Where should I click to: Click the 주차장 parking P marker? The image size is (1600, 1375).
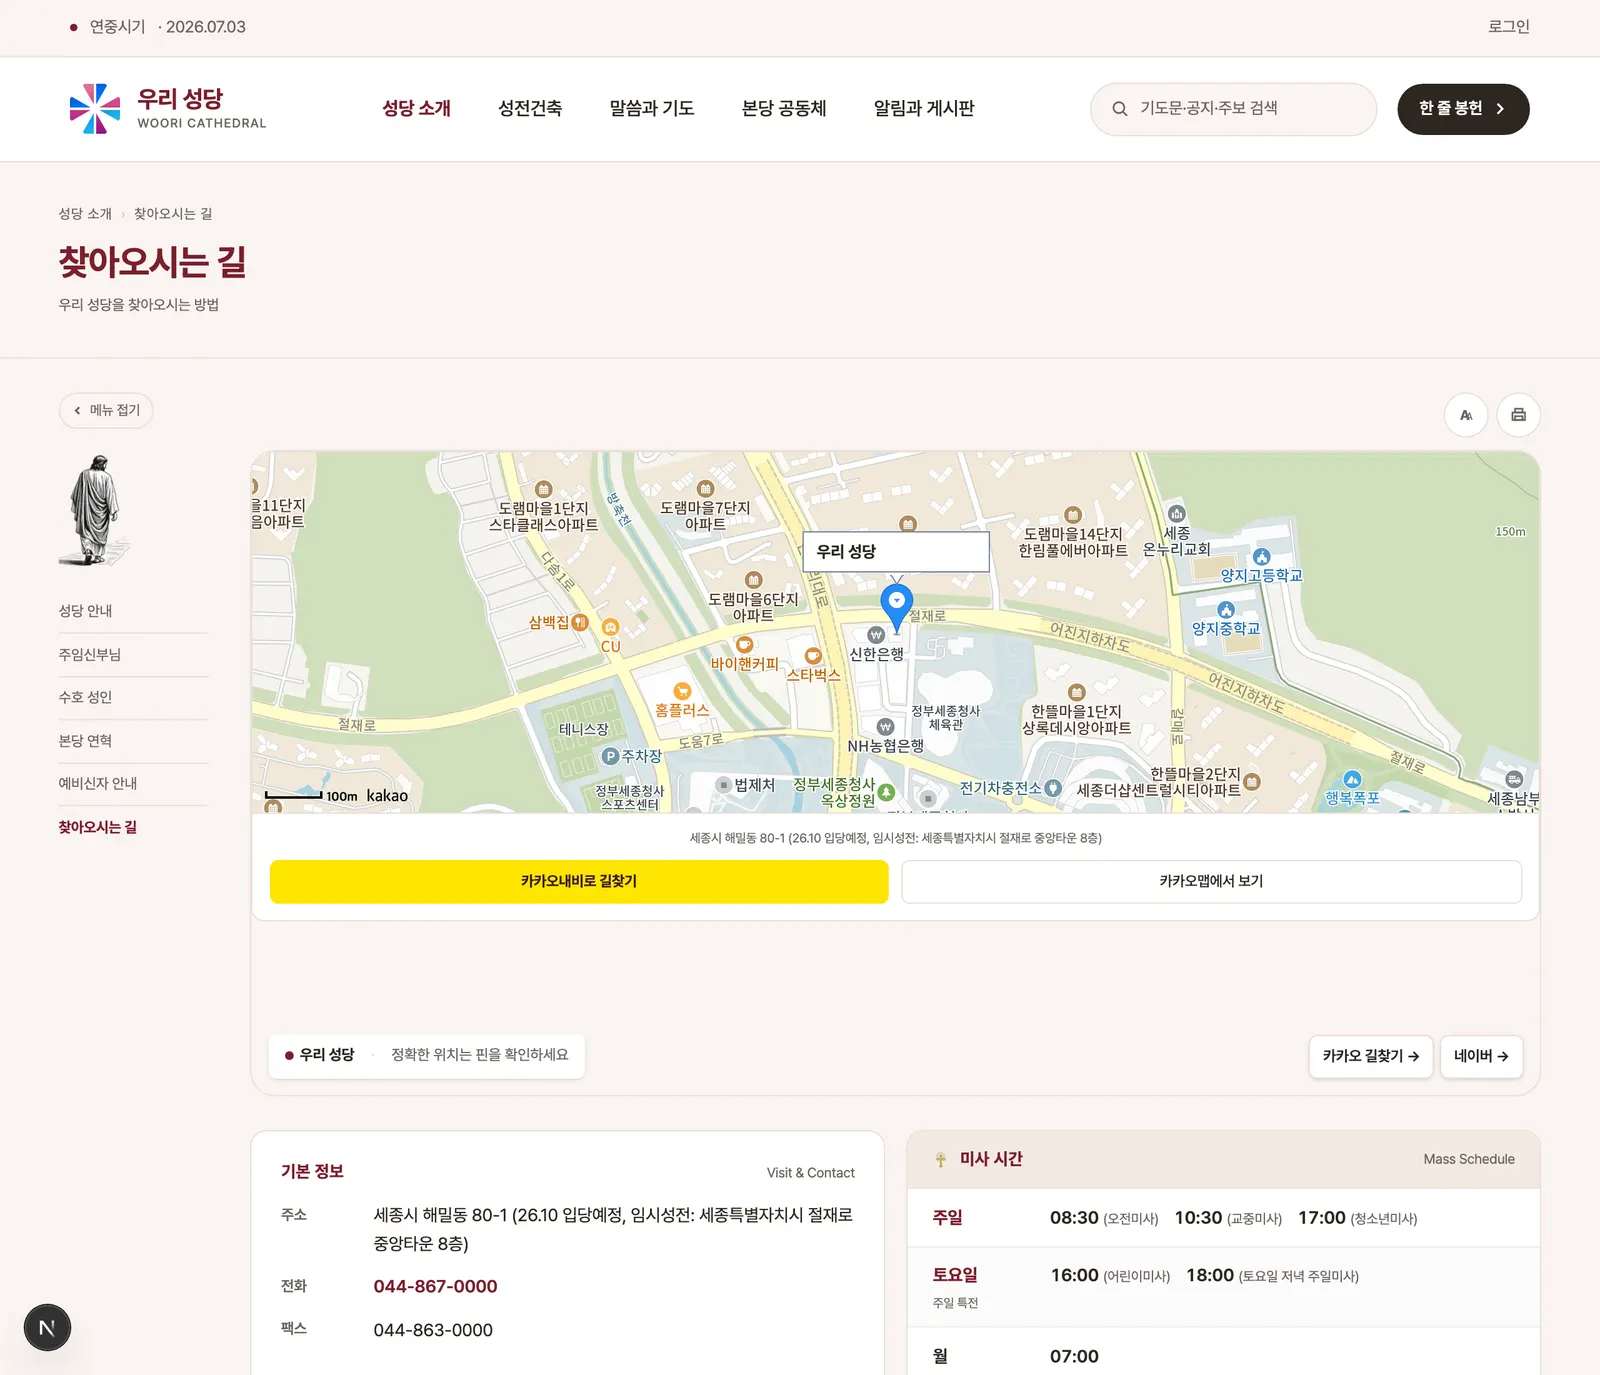610,756
